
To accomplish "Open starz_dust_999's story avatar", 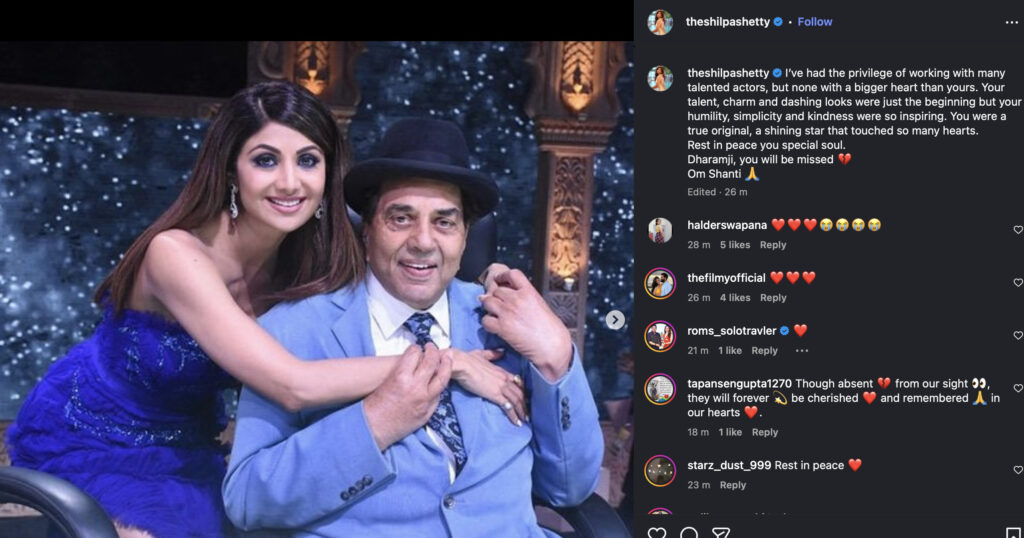I will (x=660, y=470).
